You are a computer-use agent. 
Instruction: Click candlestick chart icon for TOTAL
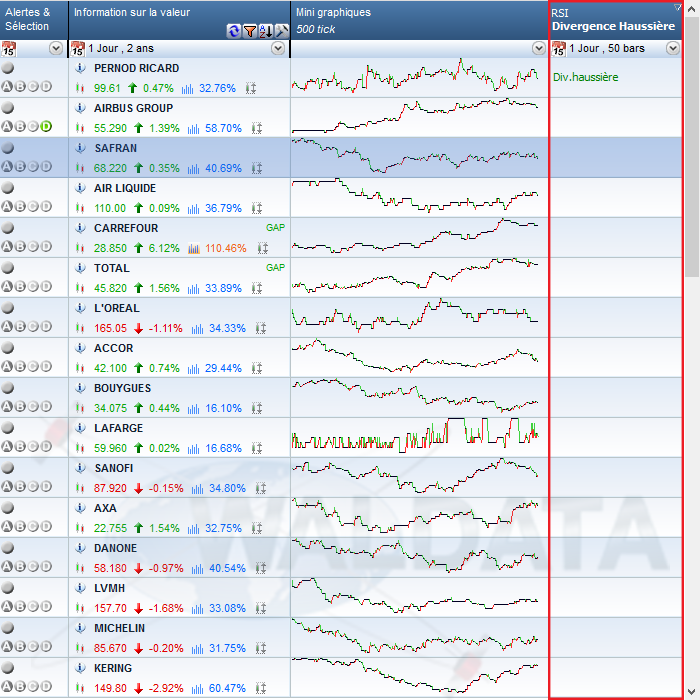point(80,288)
